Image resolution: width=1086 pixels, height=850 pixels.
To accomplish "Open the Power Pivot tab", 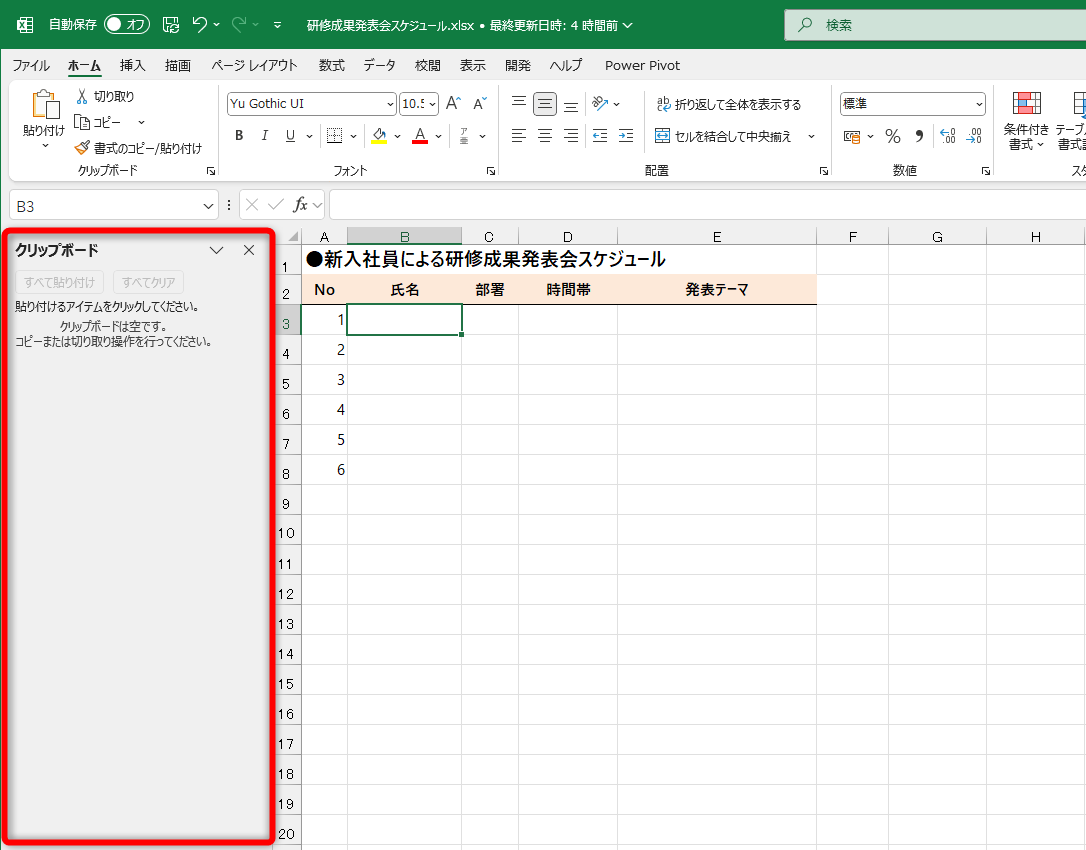I will point(641,65).
